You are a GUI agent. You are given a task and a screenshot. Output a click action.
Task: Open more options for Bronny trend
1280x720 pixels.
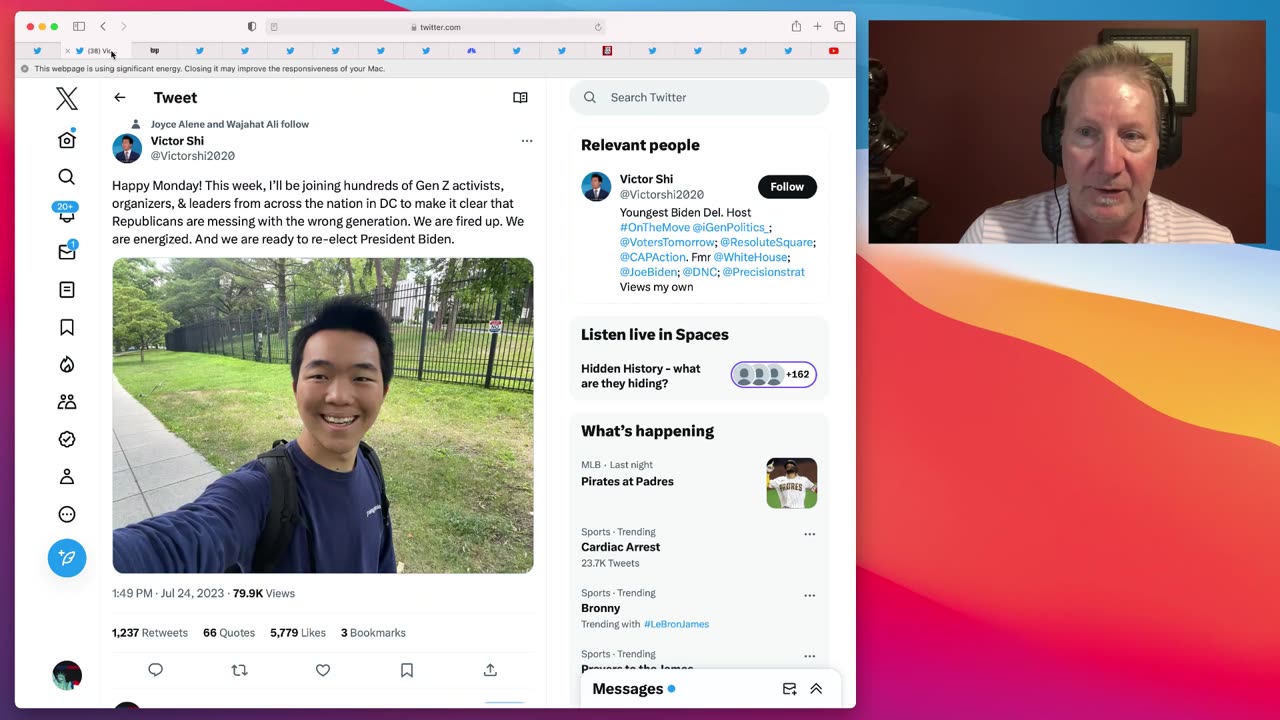[810, 595]
